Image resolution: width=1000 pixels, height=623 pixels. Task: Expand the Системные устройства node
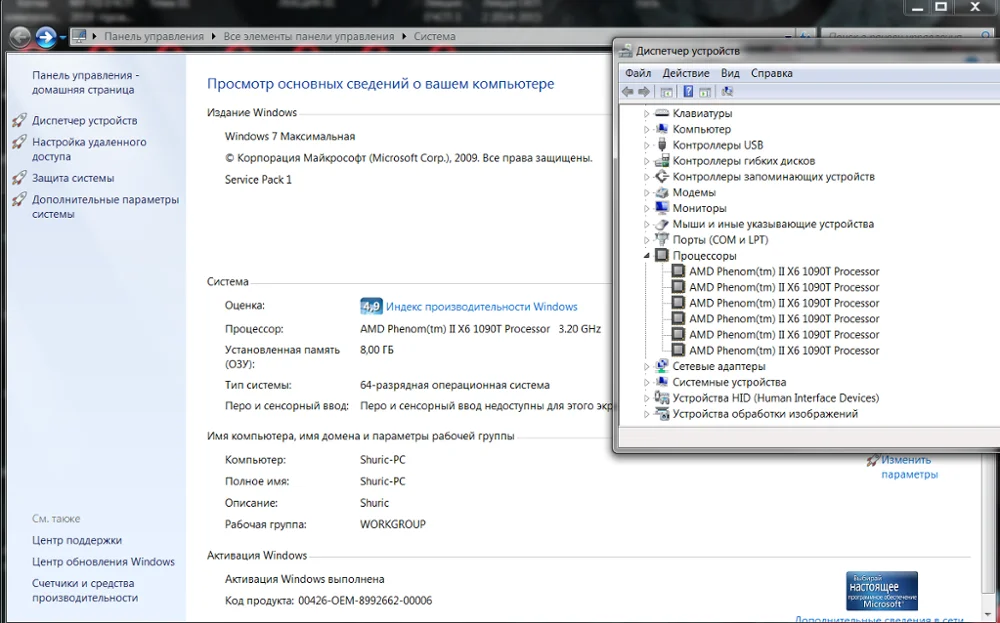coord(646,383)
